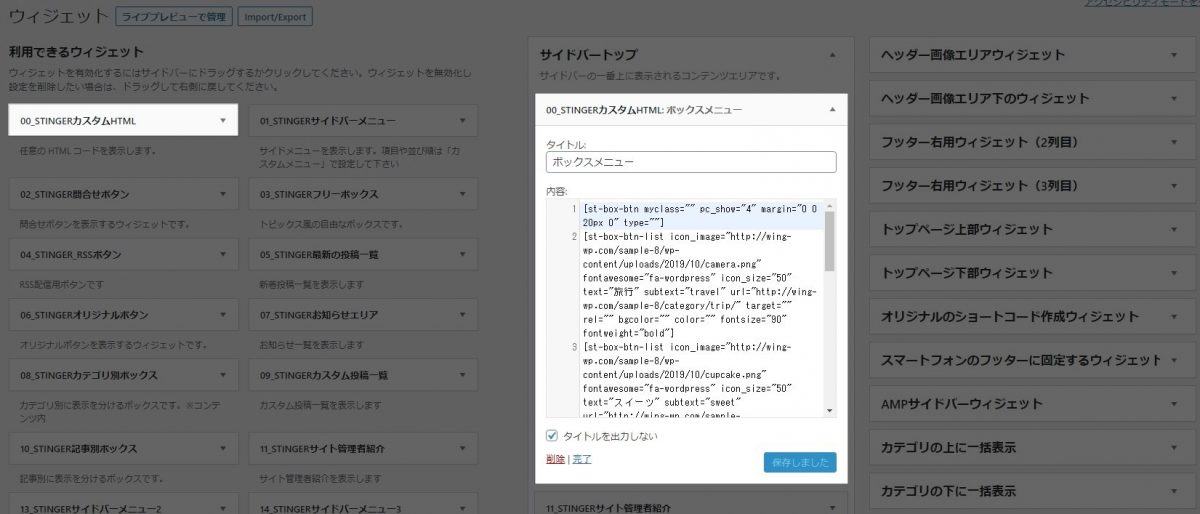Expand the 01_STINGERサイドバーメニュー widget

[363, 120]
